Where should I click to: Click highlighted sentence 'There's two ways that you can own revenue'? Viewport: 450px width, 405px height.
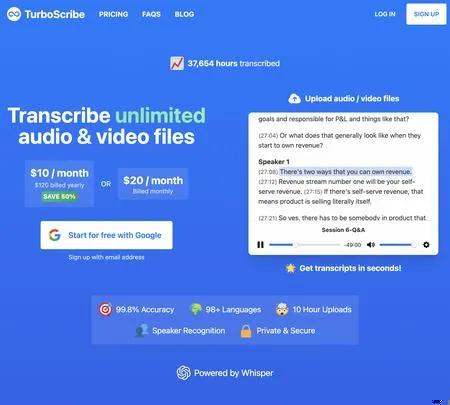pos(345,172)
